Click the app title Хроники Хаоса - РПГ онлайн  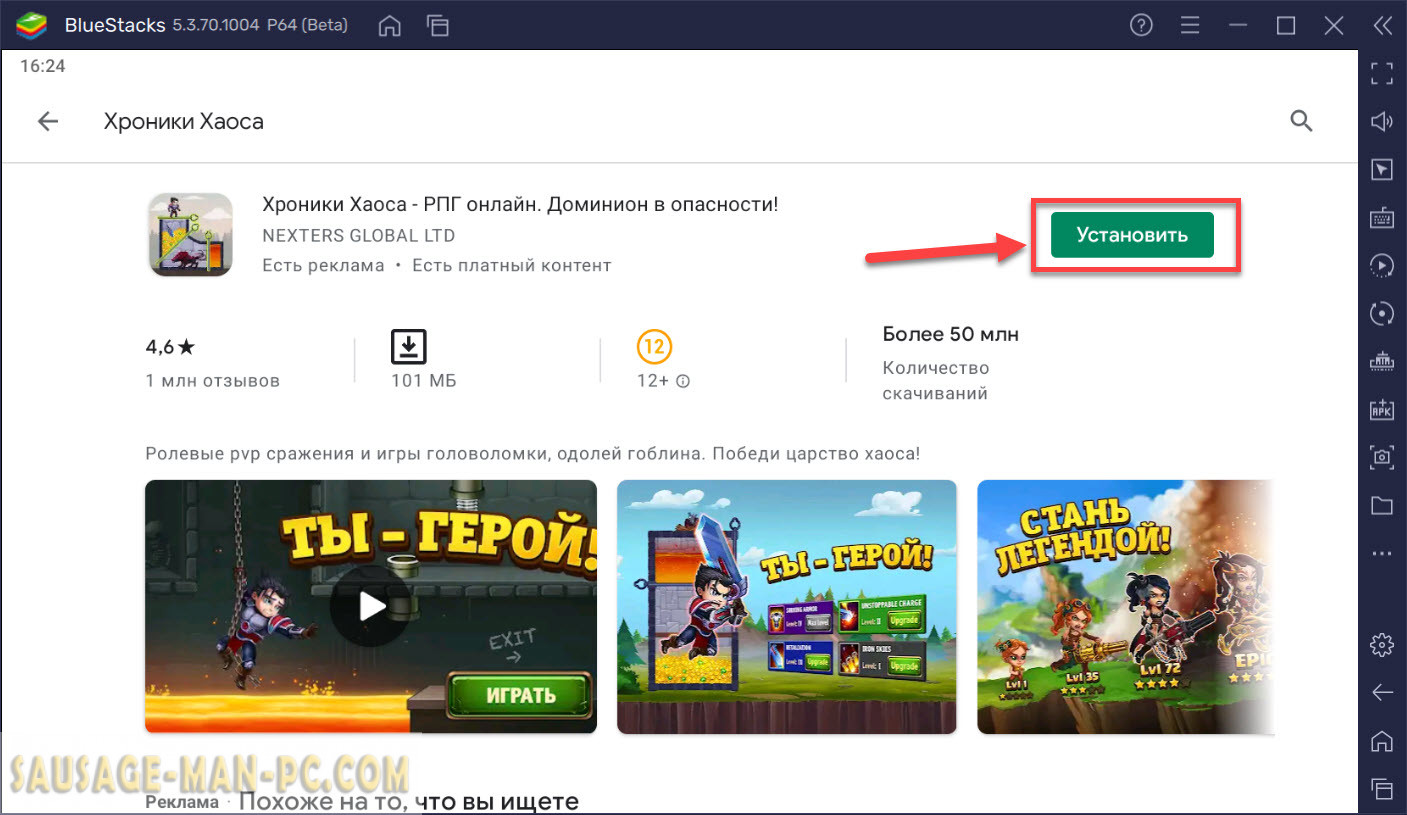(520, 204)
